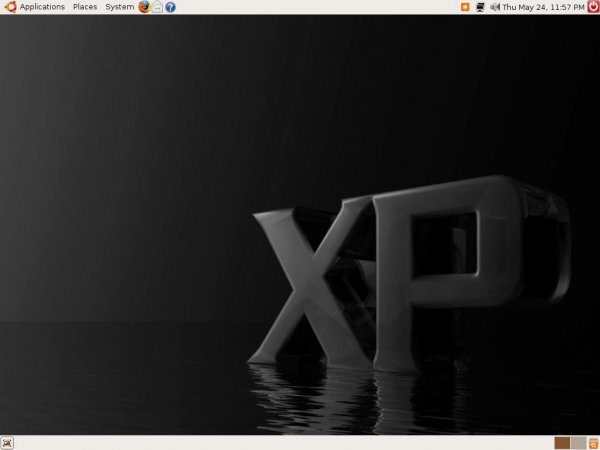
Task: Click the Ubuntu logo icon
Action: (10, 7)
